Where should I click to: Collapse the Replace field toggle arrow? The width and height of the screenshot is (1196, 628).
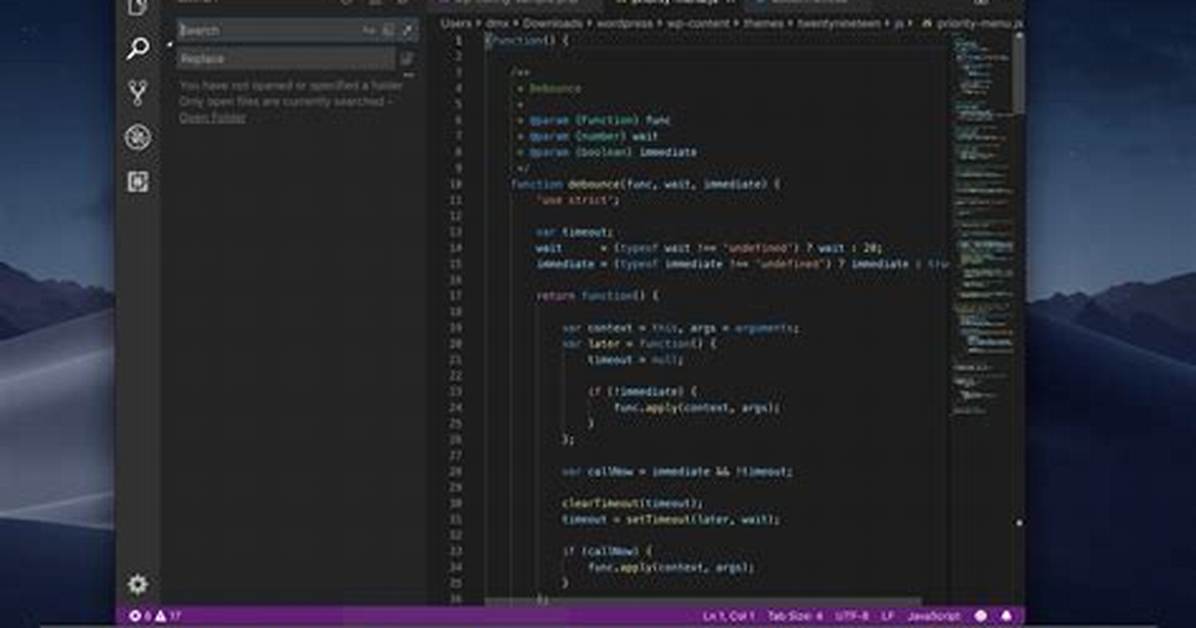coord(169,44)
